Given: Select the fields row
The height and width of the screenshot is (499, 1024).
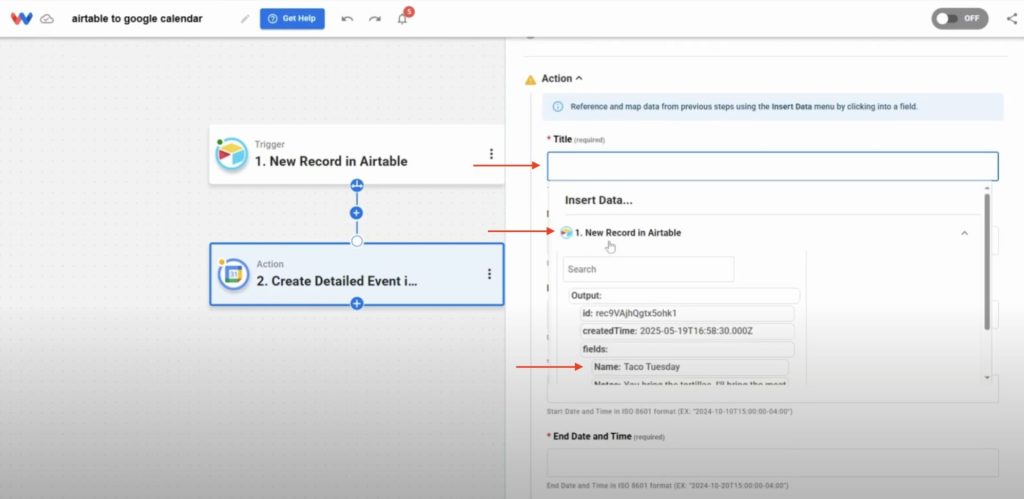Looking at the screenshot, I should pyautogui.click(x=687, y=349).
